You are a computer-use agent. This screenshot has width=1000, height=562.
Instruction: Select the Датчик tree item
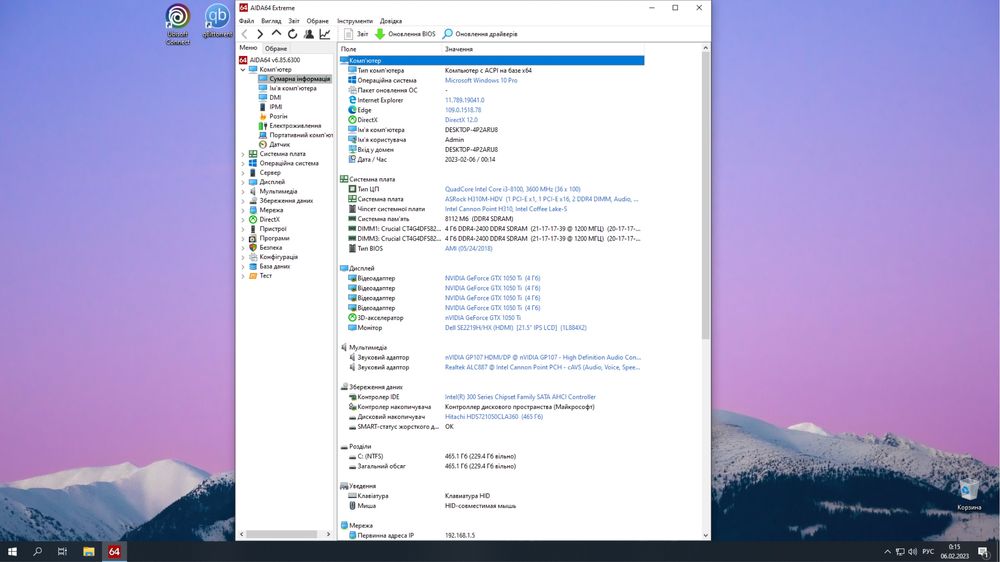coord(274,144)
